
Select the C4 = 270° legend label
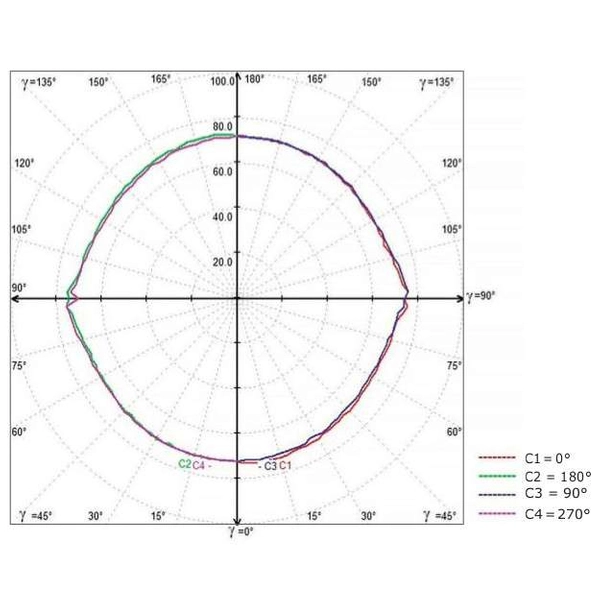point(554,513)
